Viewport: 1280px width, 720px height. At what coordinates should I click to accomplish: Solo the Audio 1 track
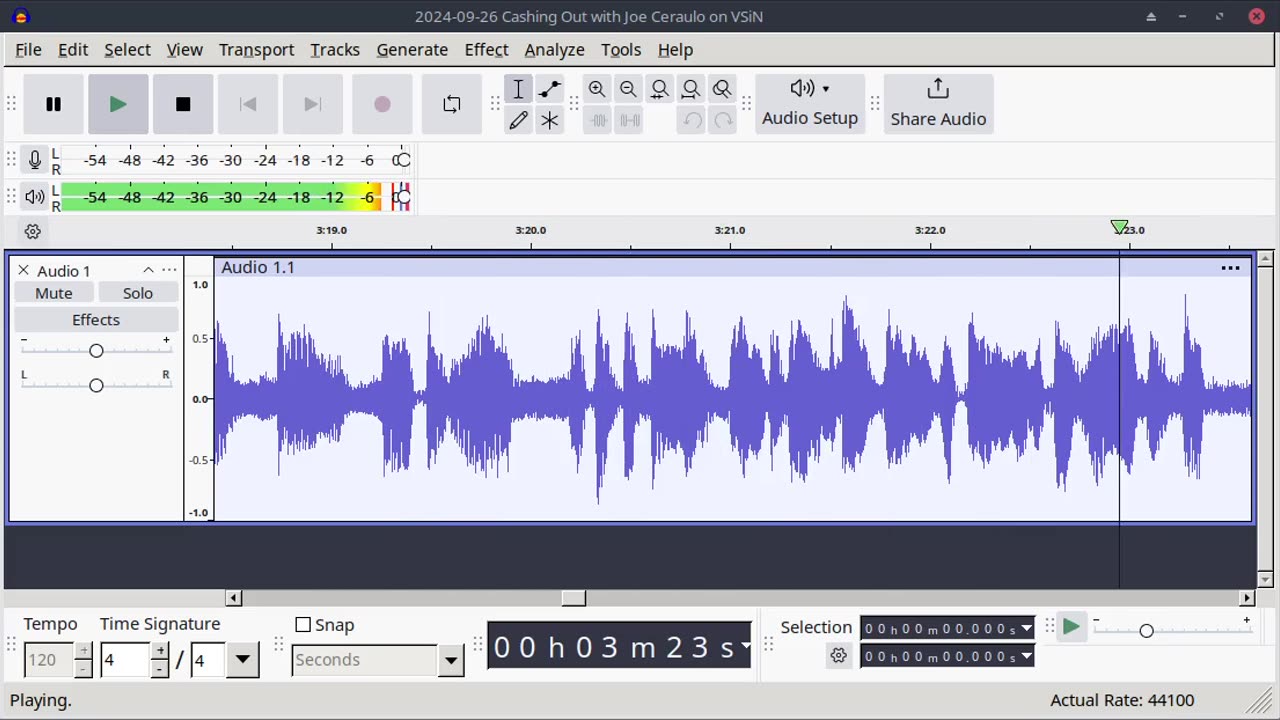[x=138, y=293]
